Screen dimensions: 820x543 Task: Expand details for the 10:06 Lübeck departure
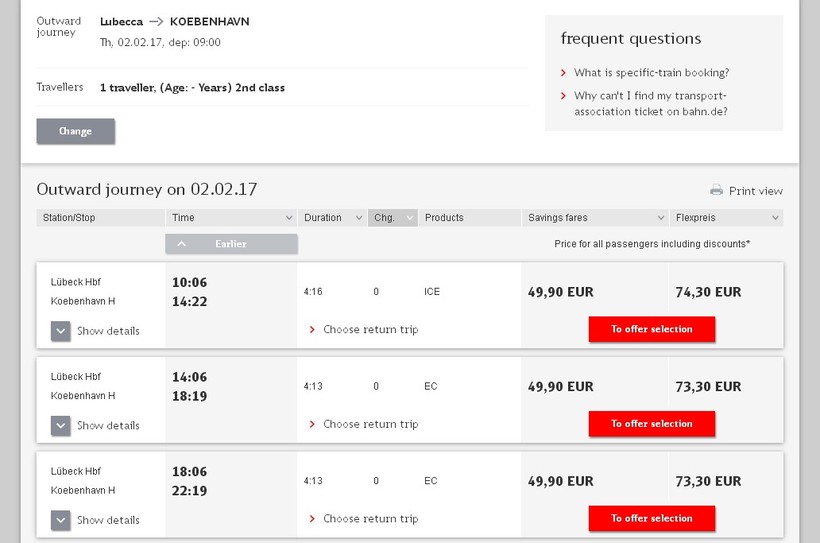(61, 331)
